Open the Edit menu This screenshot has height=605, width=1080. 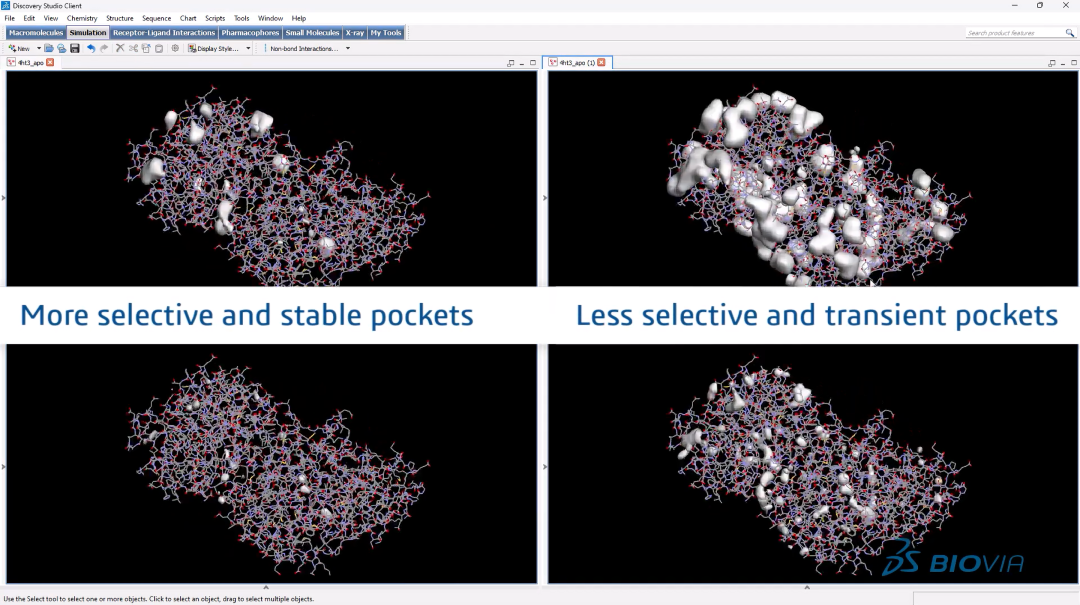tap(29, 18)
